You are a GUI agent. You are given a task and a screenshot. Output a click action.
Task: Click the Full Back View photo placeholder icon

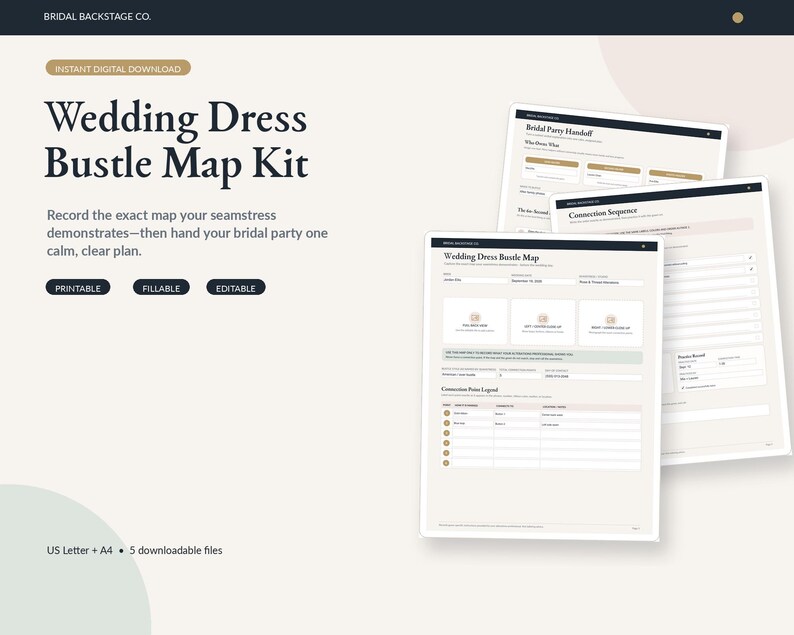click(x=475, y=318)
